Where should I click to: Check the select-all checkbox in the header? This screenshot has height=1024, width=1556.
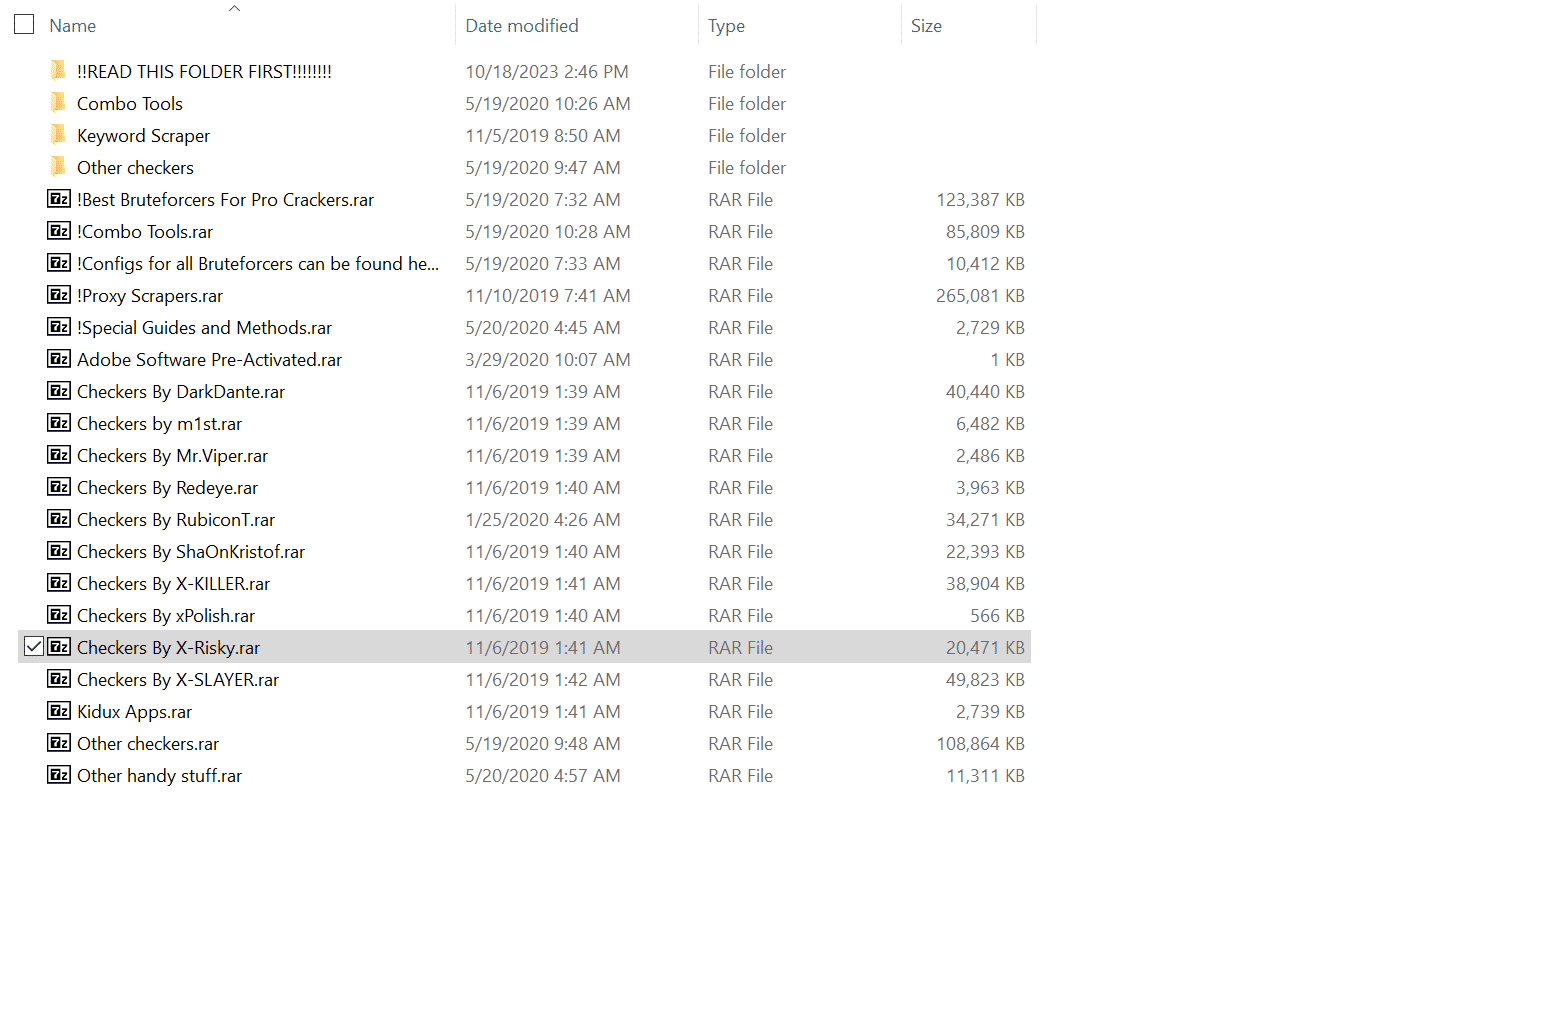[x=23, y=24]
